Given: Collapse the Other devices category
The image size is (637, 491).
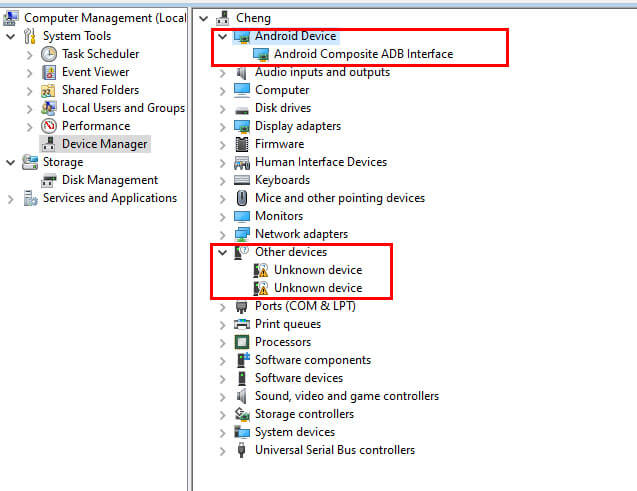Looking at the screenshot, I should pos(222,252).
